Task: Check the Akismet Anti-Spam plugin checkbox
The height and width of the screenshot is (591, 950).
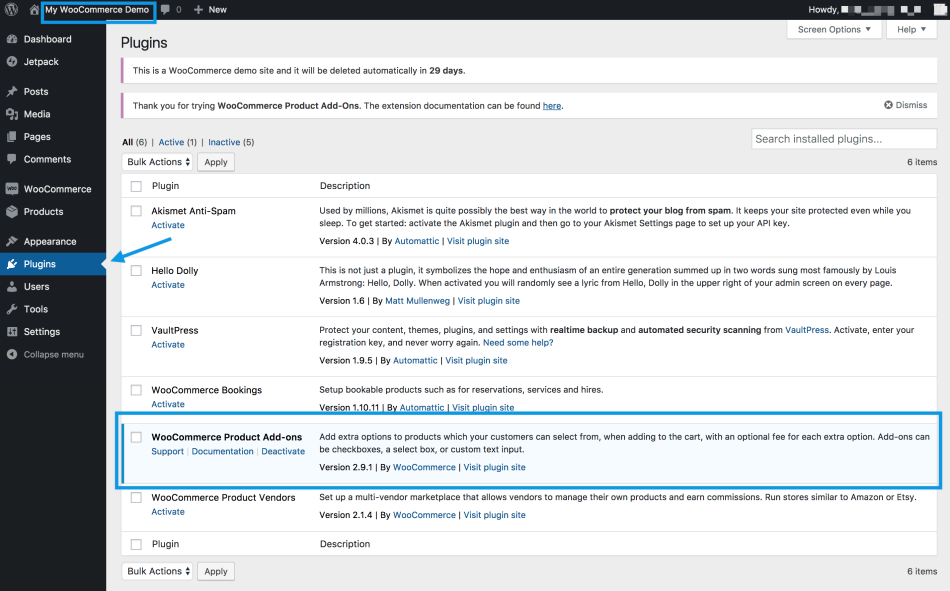Action: tap(136, 211)
